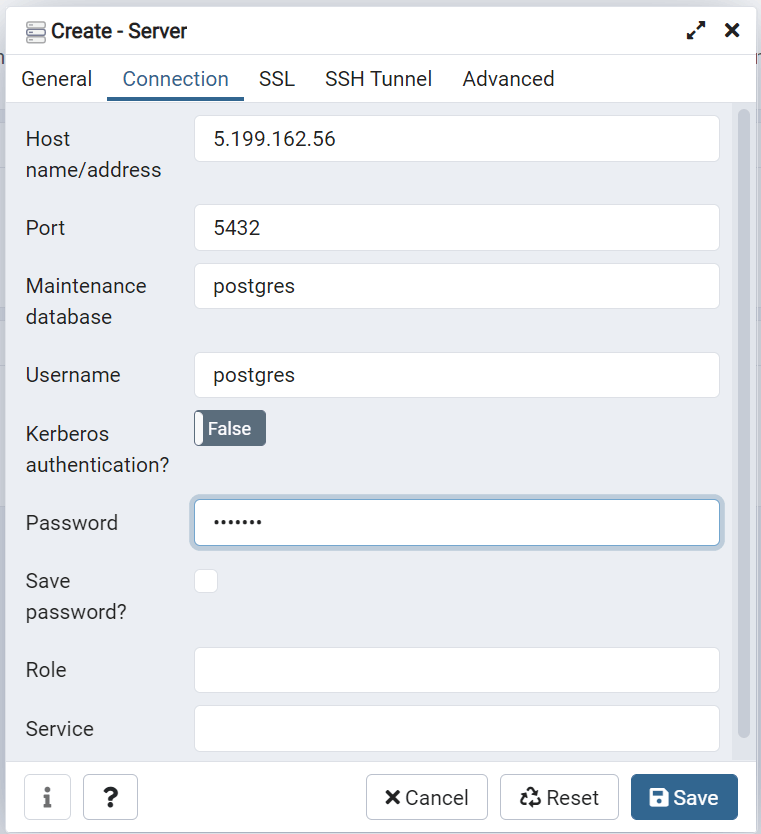The height and width of the screenshot is (834, 761).
Task: Enable the Save password checkbox
Action: click(x=205, y=580)
